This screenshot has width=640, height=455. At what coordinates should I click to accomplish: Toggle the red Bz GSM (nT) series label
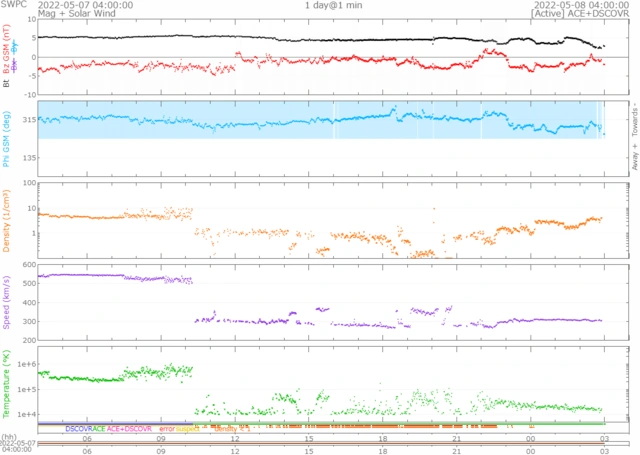click(x=7, y=54)
